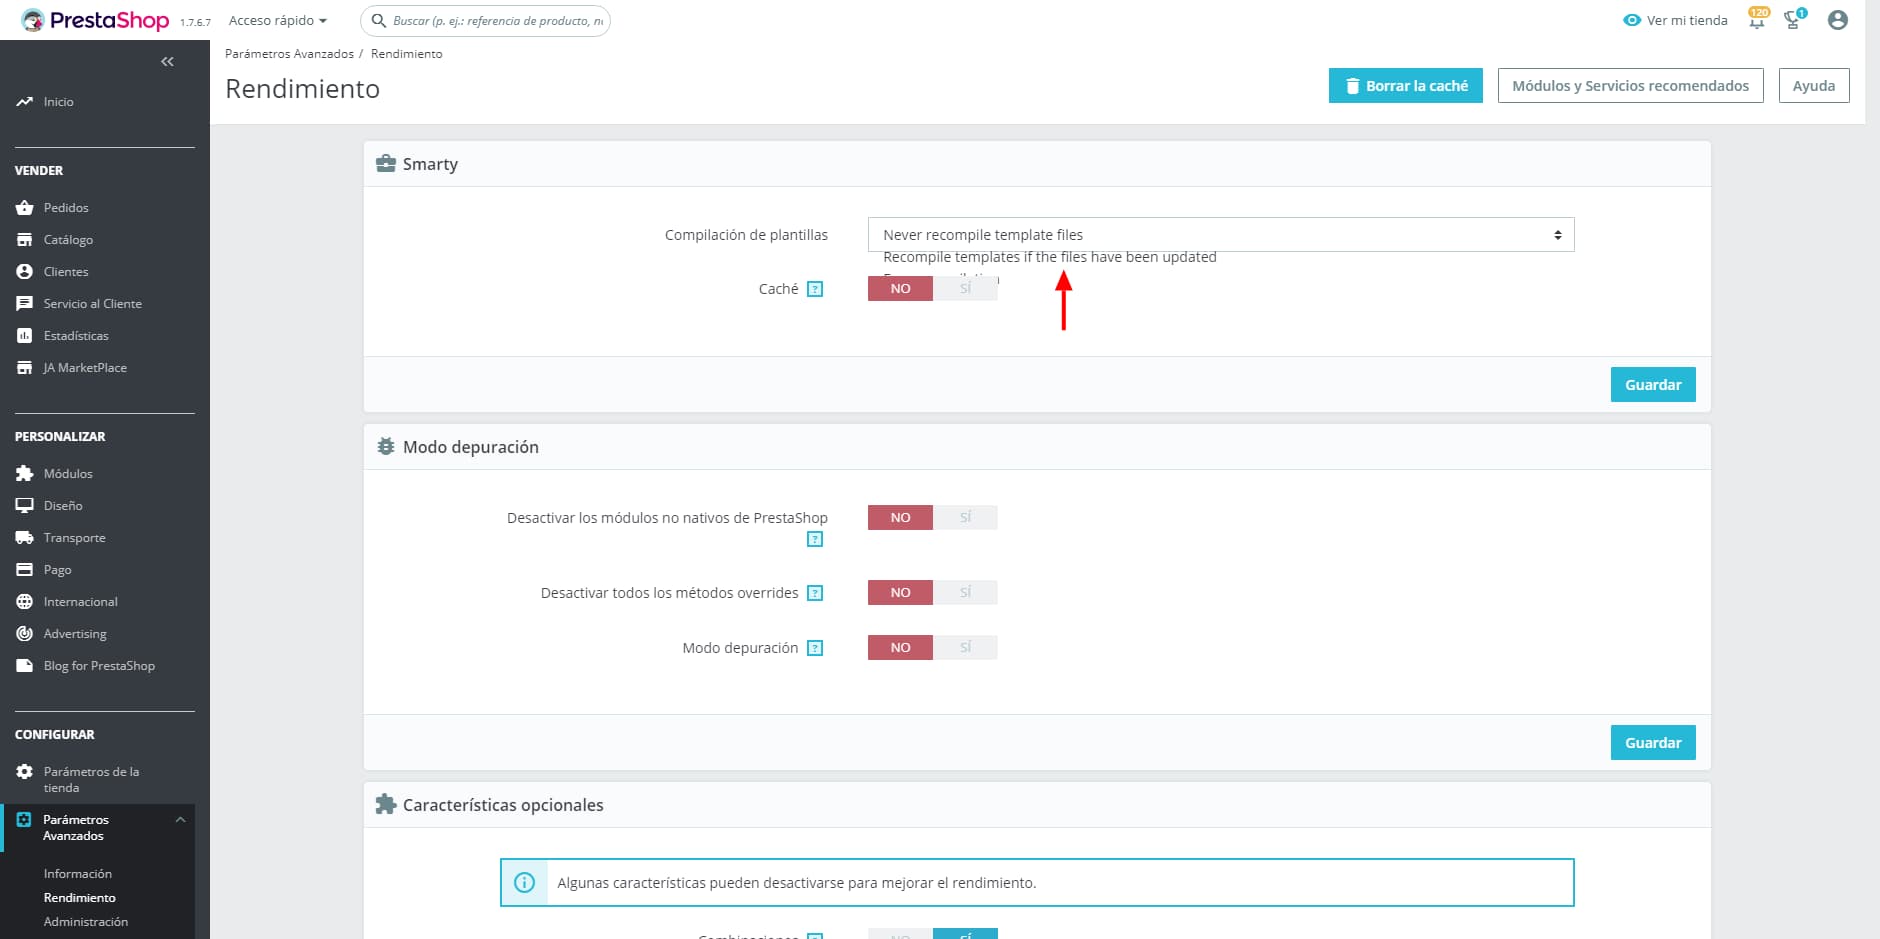Save the Smarty section with Guardar

pyautogui.click(x=1652, y=385)
